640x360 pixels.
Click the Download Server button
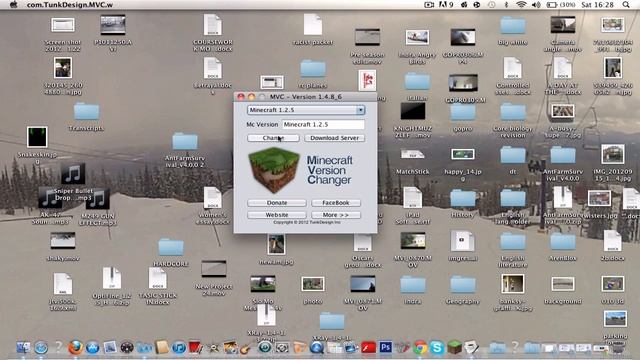(x=334, y=138)
